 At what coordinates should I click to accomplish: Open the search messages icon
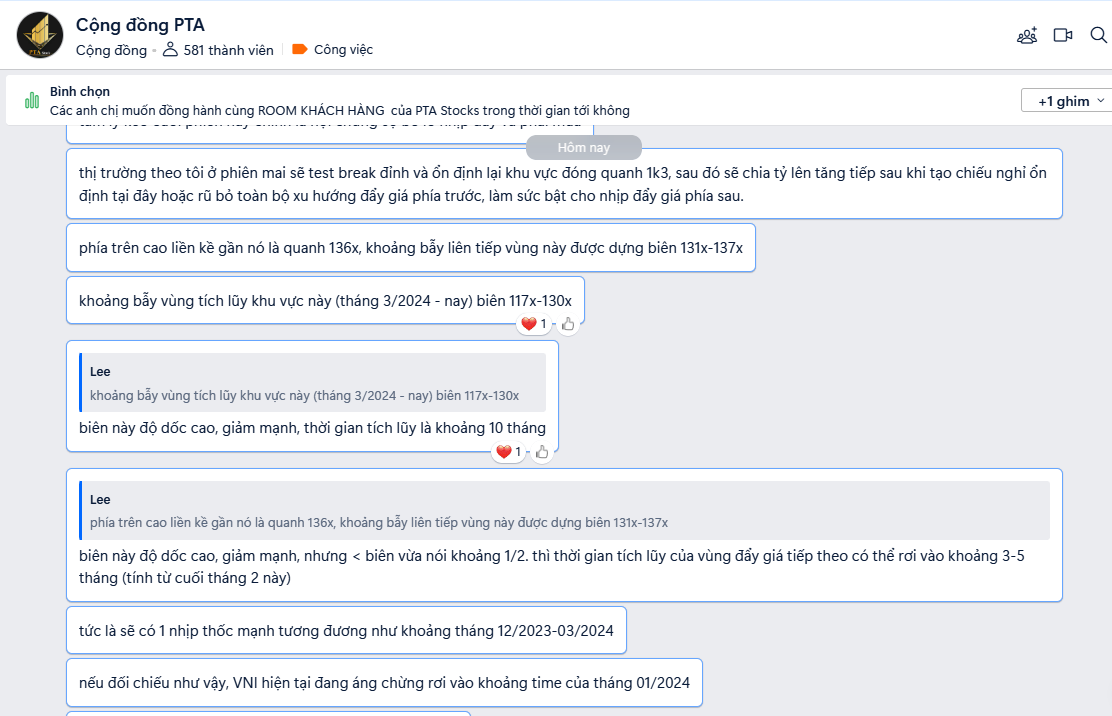(1099, 35)
